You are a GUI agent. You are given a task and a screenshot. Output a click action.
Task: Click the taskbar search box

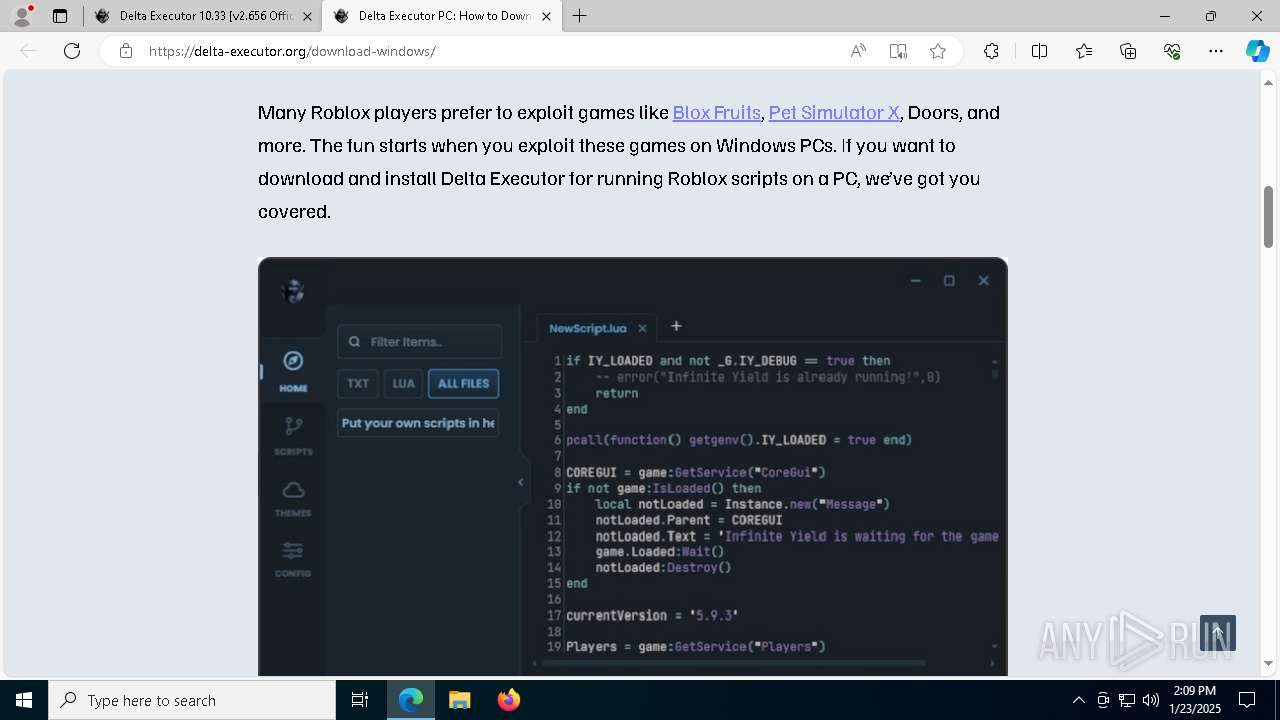(192, 700)
